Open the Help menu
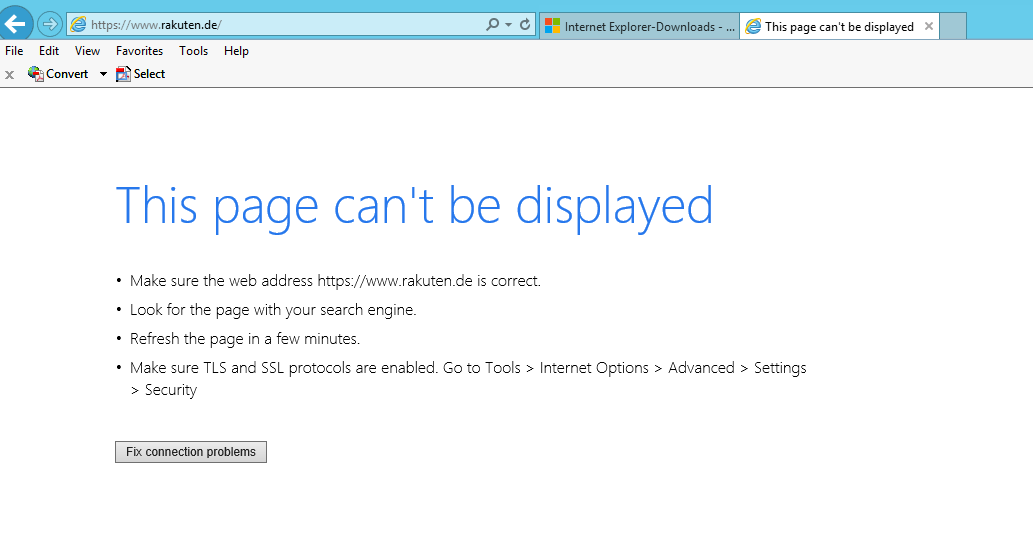Image resolution: width=1033 pixels, height=560 pixels. pyautogui.click(x=236, y=51)
